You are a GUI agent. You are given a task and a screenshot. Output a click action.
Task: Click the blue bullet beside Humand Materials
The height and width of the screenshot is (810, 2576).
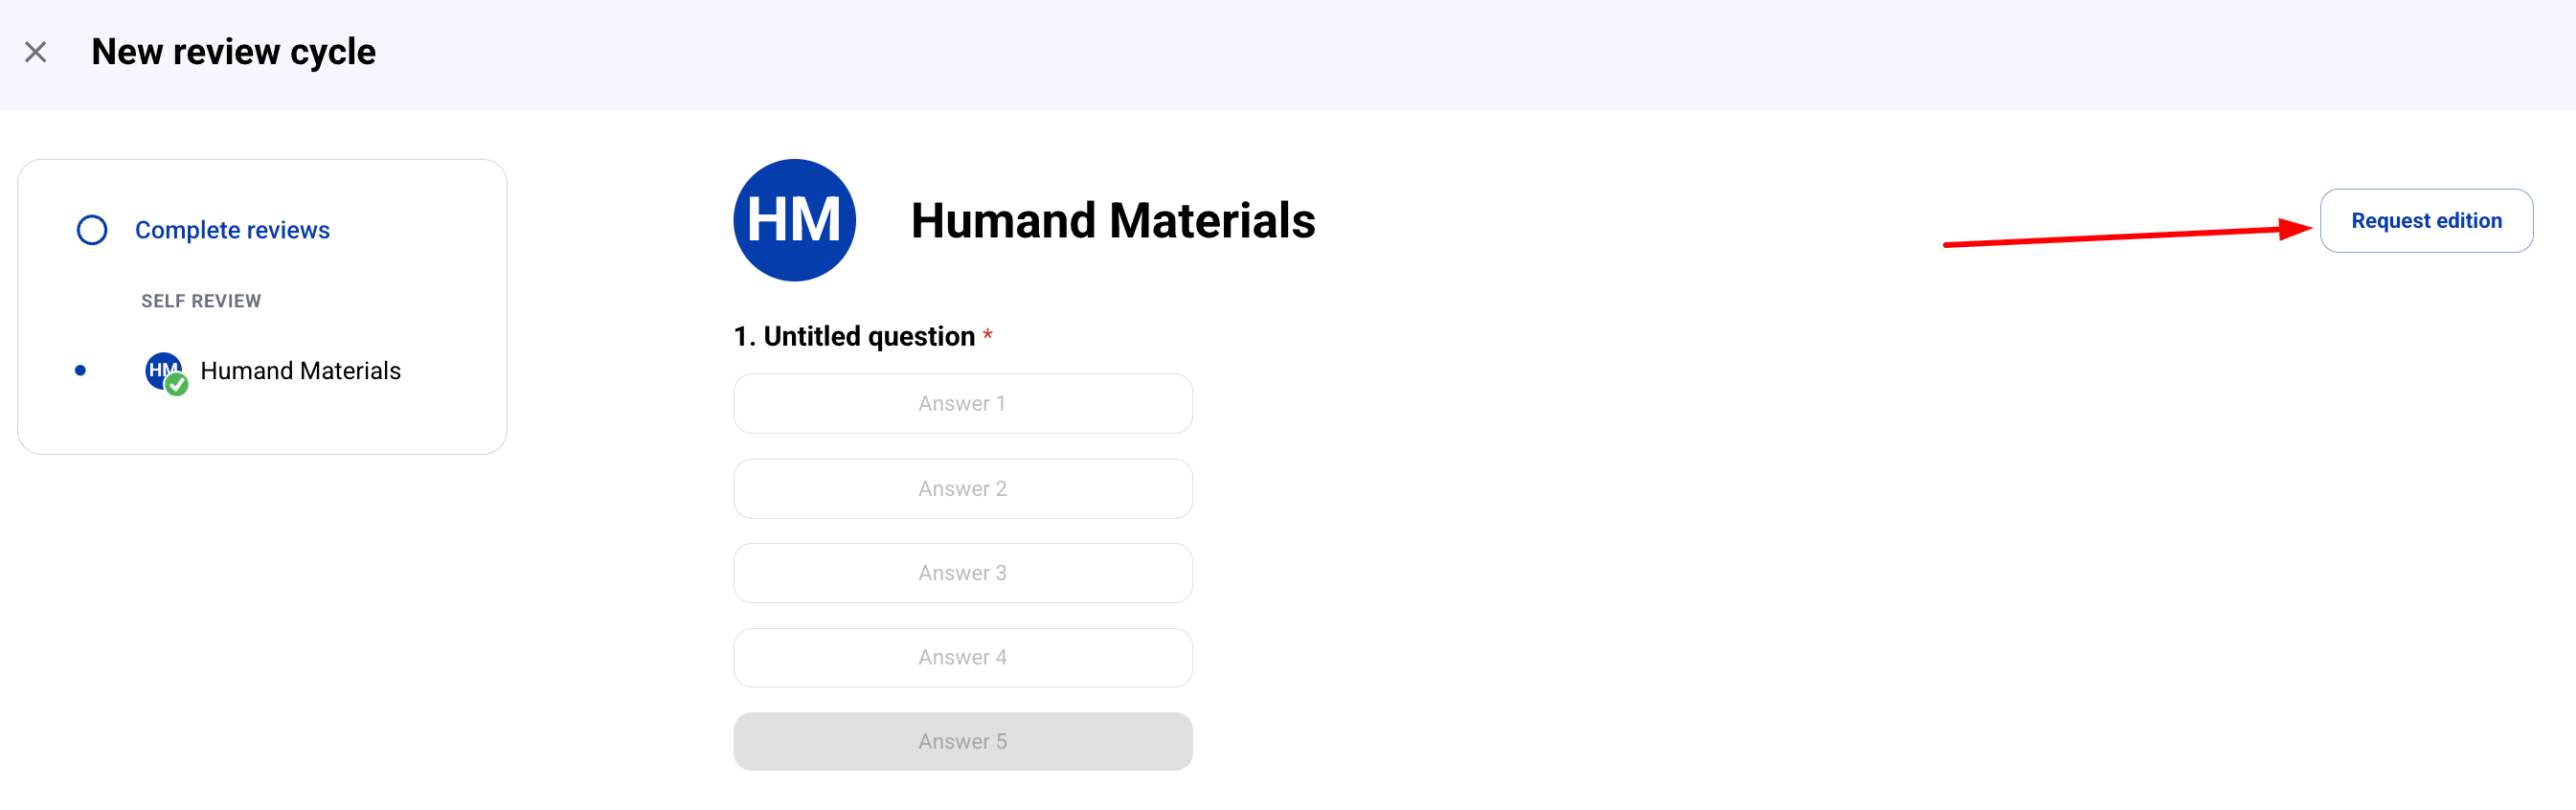80,371
